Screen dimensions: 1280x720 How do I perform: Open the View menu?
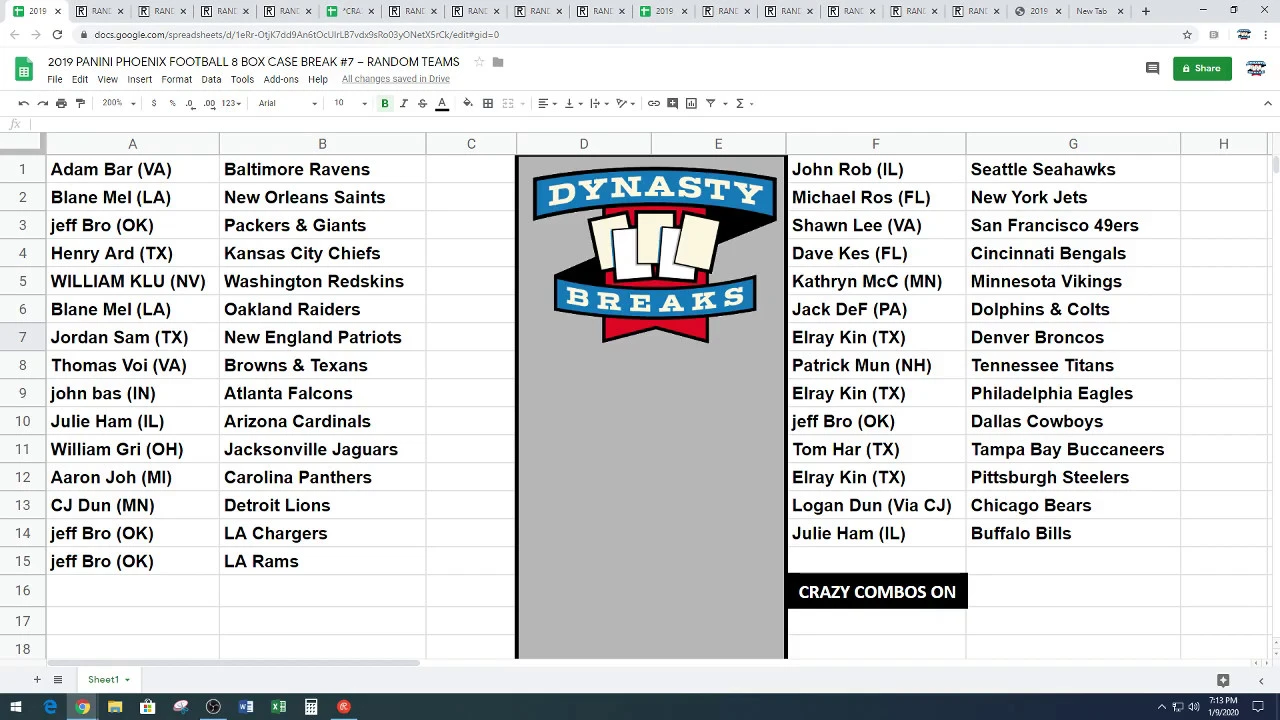pyautogui.click(x=107, y=79)
